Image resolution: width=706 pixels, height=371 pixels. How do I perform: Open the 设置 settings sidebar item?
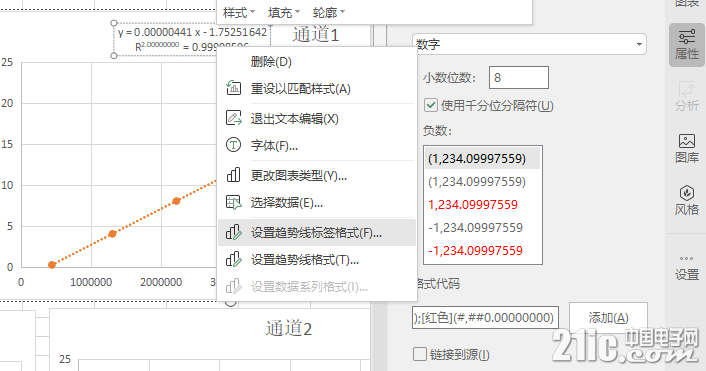pos(687,267)
